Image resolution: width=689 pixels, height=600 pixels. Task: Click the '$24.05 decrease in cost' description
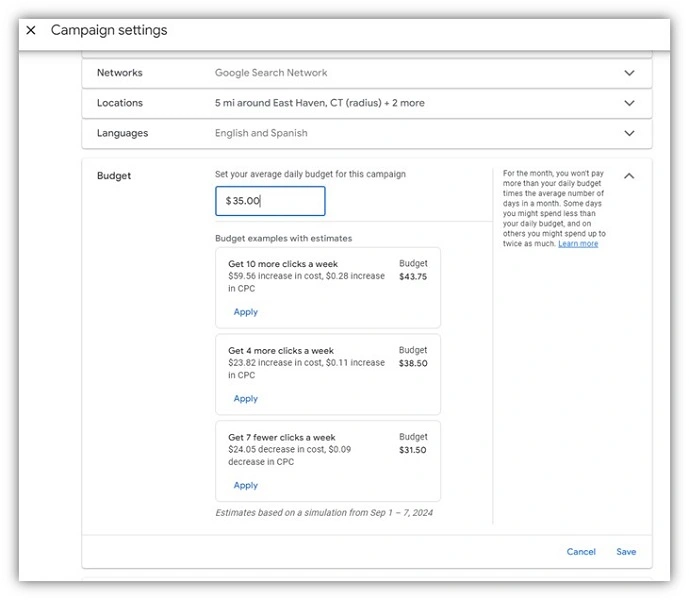[290, 455]
